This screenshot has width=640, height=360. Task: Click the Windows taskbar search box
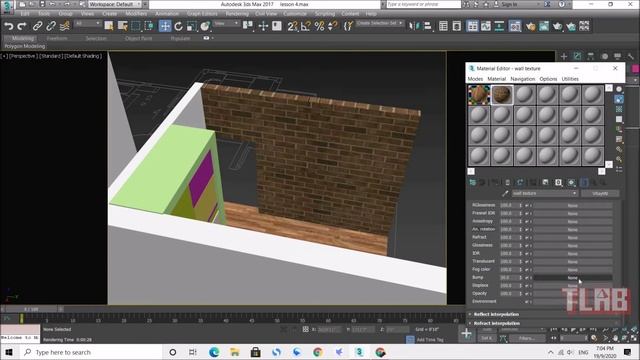point(91,352)
